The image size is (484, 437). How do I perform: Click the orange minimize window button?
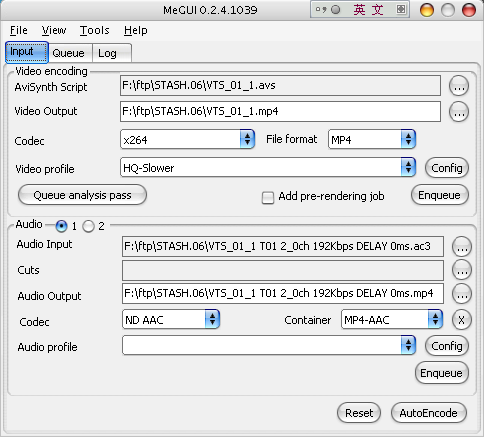point(427,10)
